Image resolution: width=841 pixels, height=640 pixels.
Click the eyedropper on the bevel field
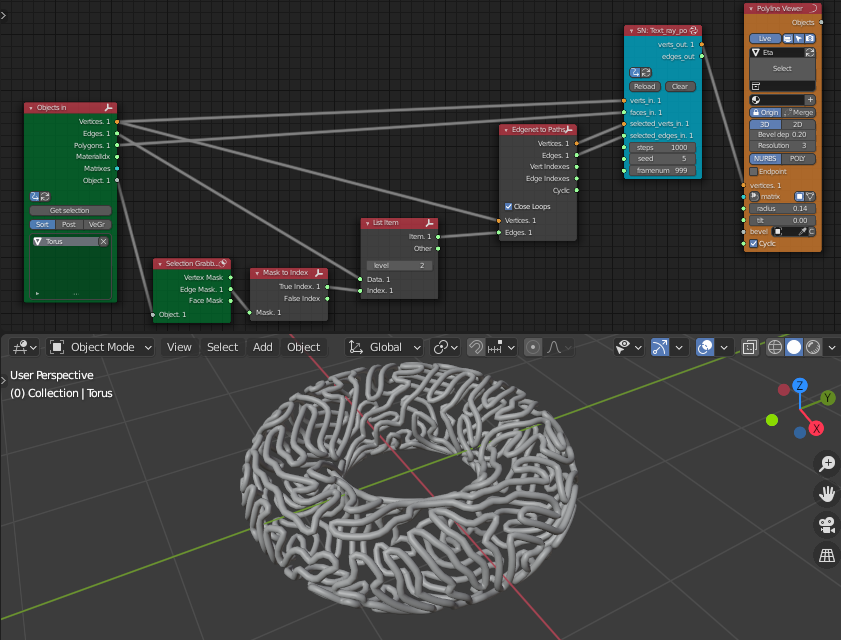click(x=803, y=231)
